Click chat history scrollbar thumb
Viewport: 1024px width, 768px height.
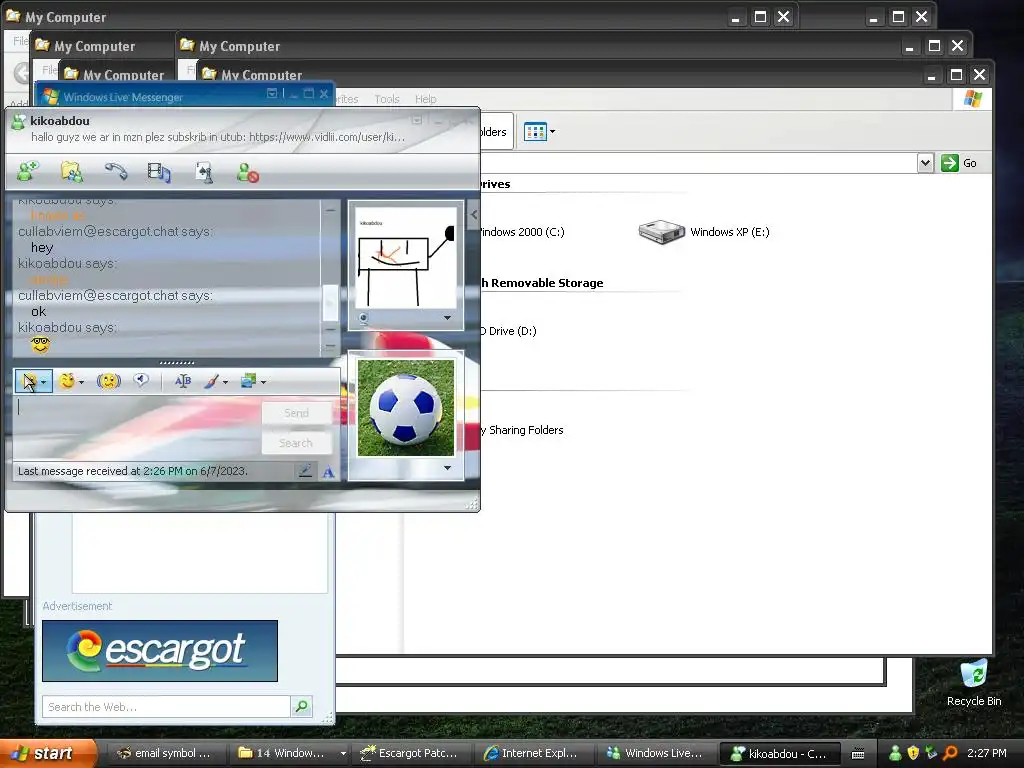330,302
